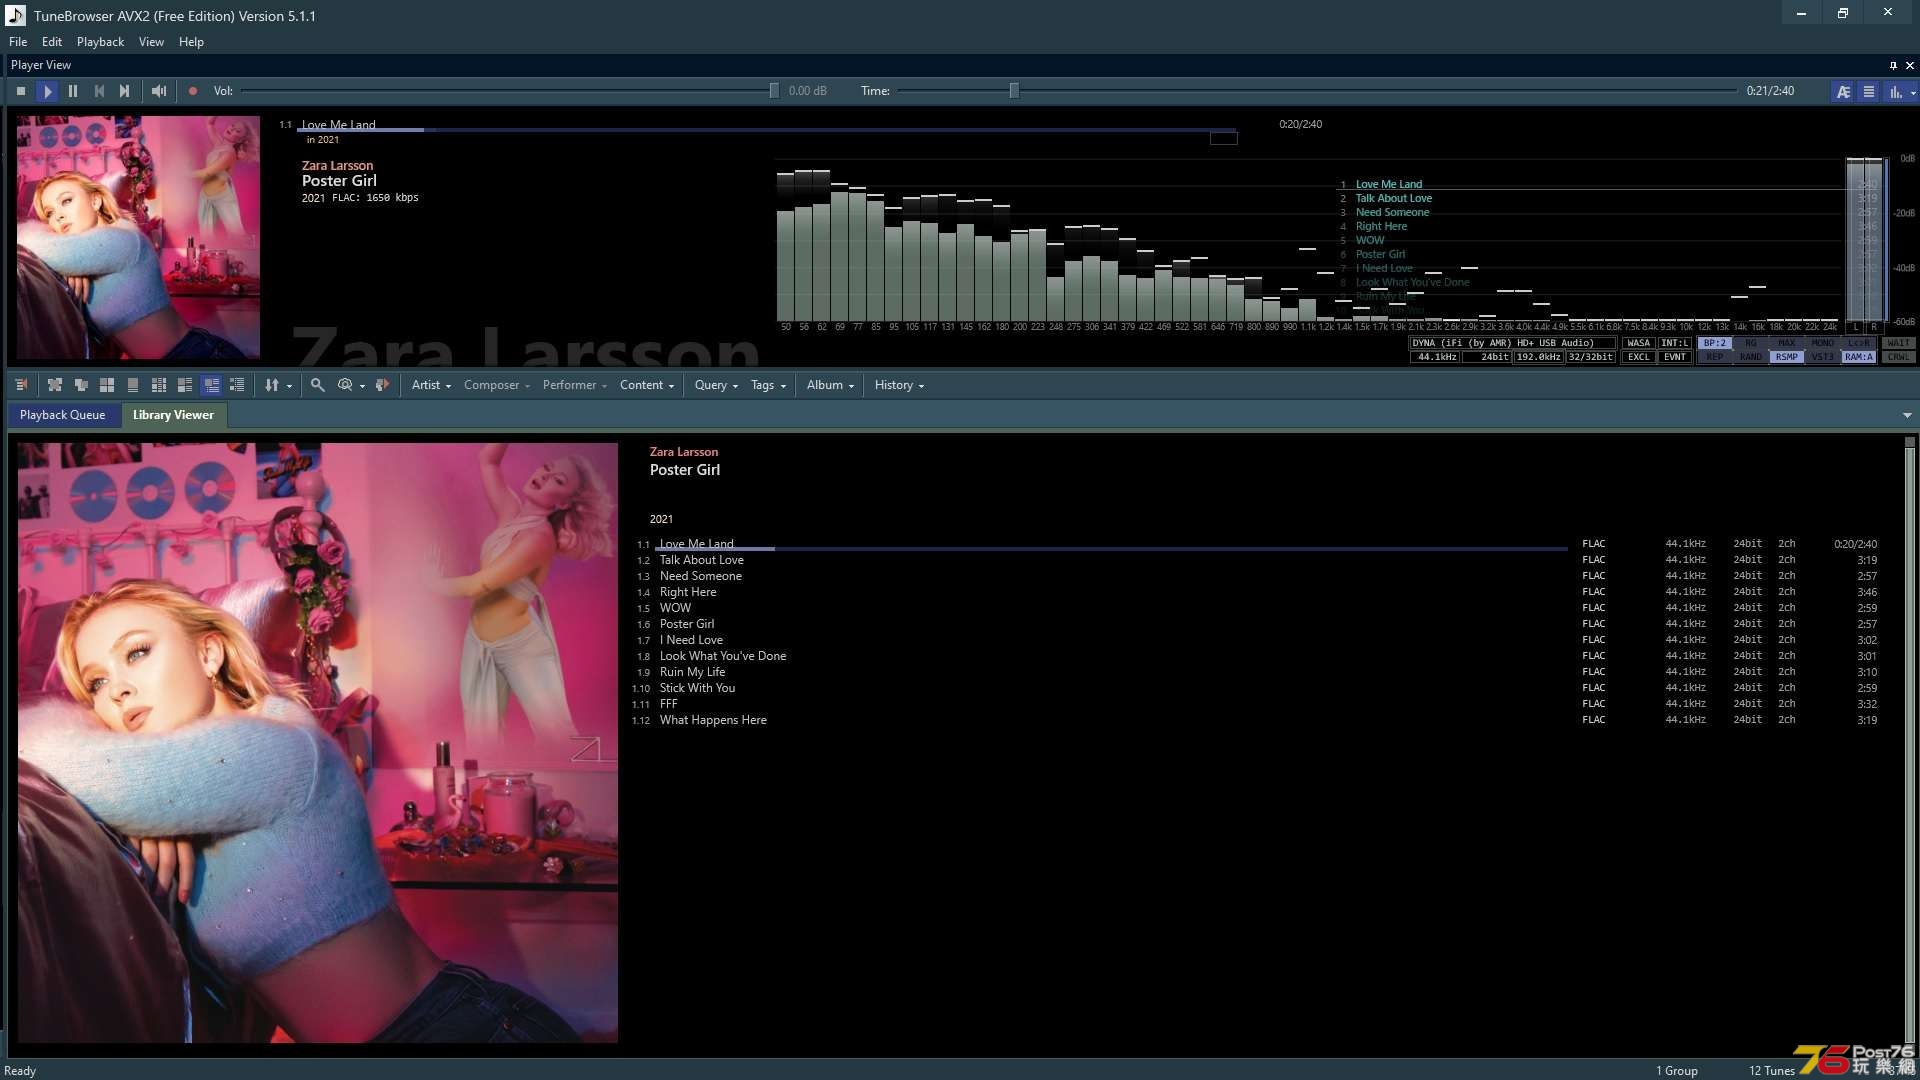Toggle VST3 plugin indicator

tap(1823, 357)
